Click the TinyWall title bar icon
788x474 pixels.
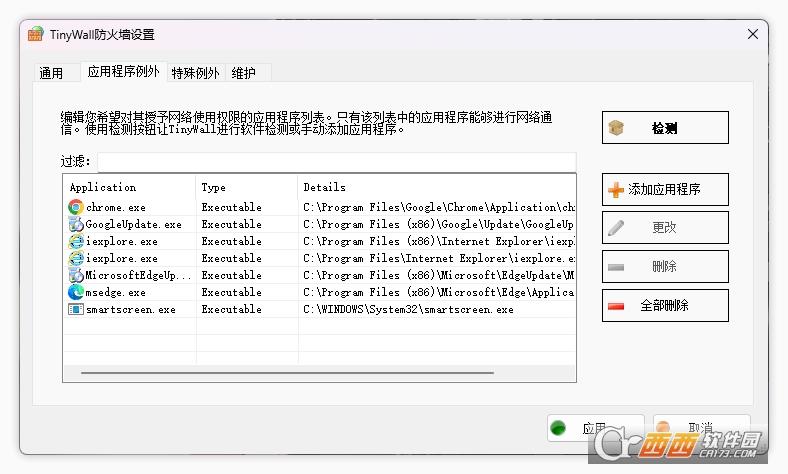coord(36,34)
